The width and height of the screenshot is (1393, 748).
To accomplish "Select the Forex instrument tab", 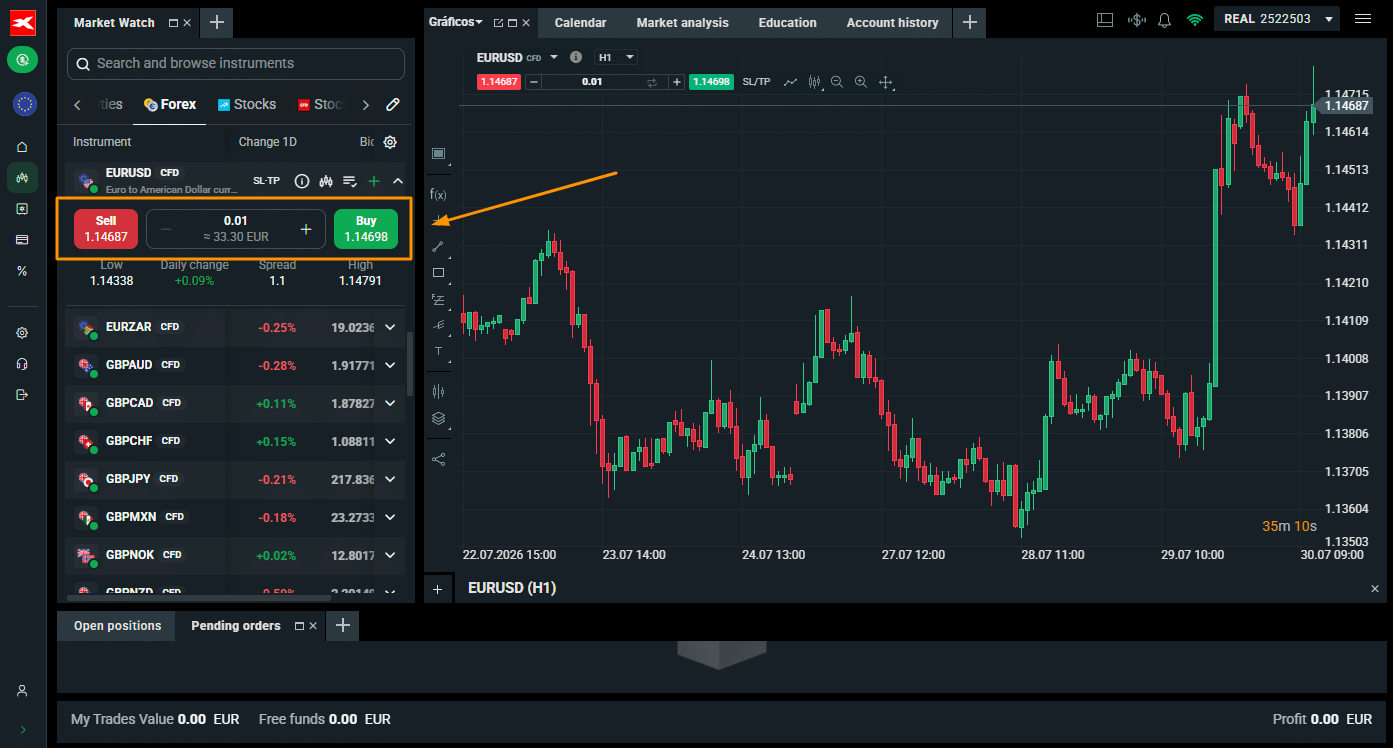I will tap(170, 104).
